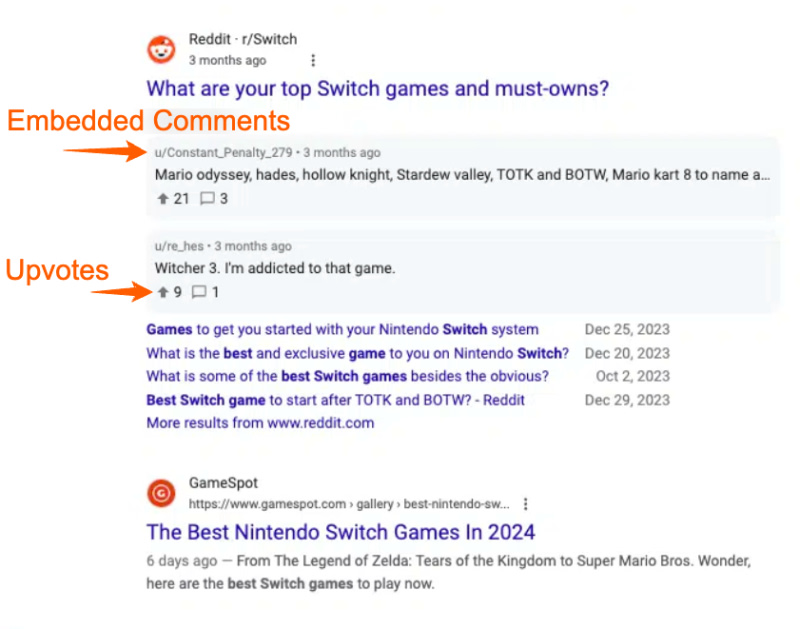The image size is (800, 629).
Task: Open 'The Best Nintendo Switch Games In 2024'
Action: tap(340, 532)
